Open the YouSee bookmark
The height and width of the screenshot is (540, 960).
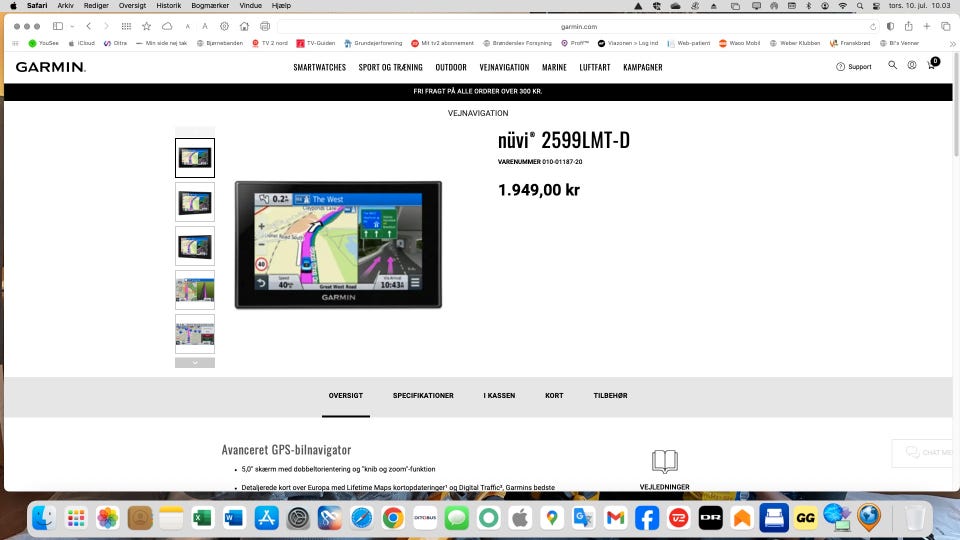tap(43, 43)
